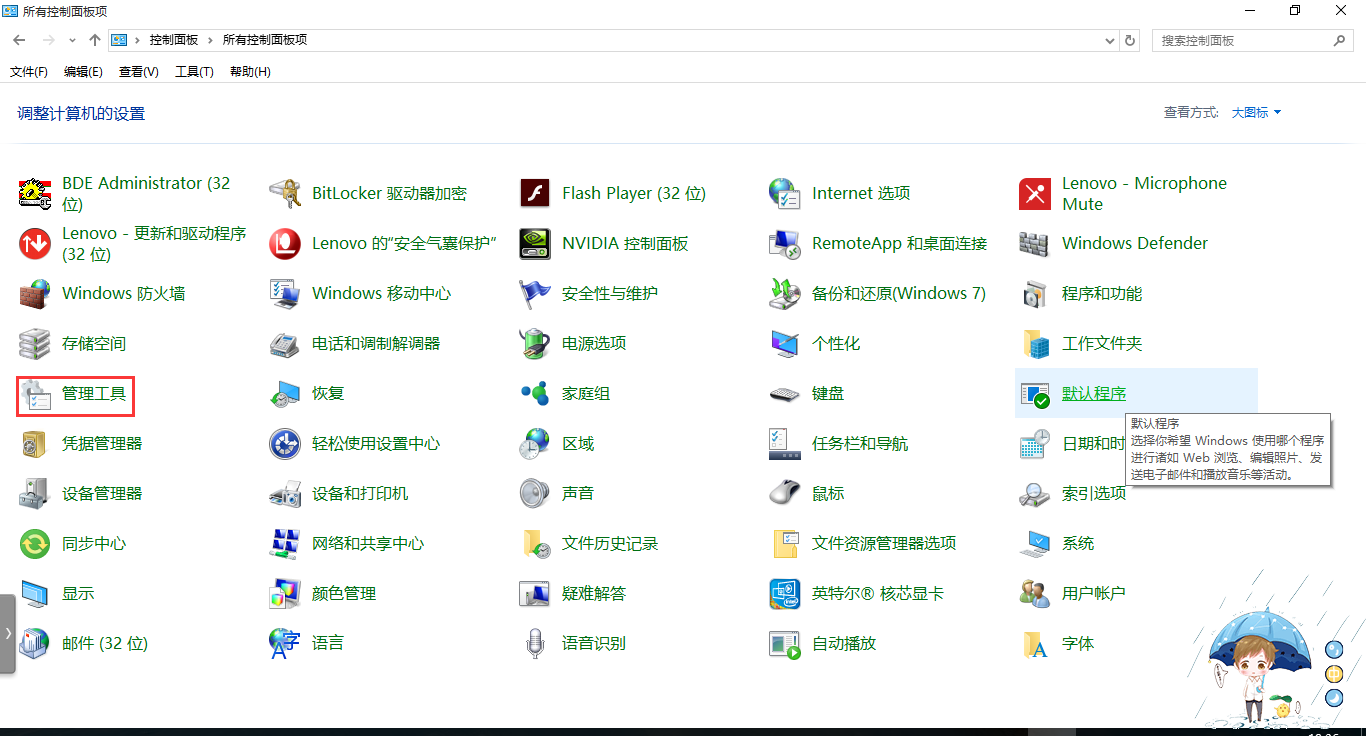
Task: Open Lenovo Microphone Mute icon
Action: pyautogui.click(x=1035, y=193)
